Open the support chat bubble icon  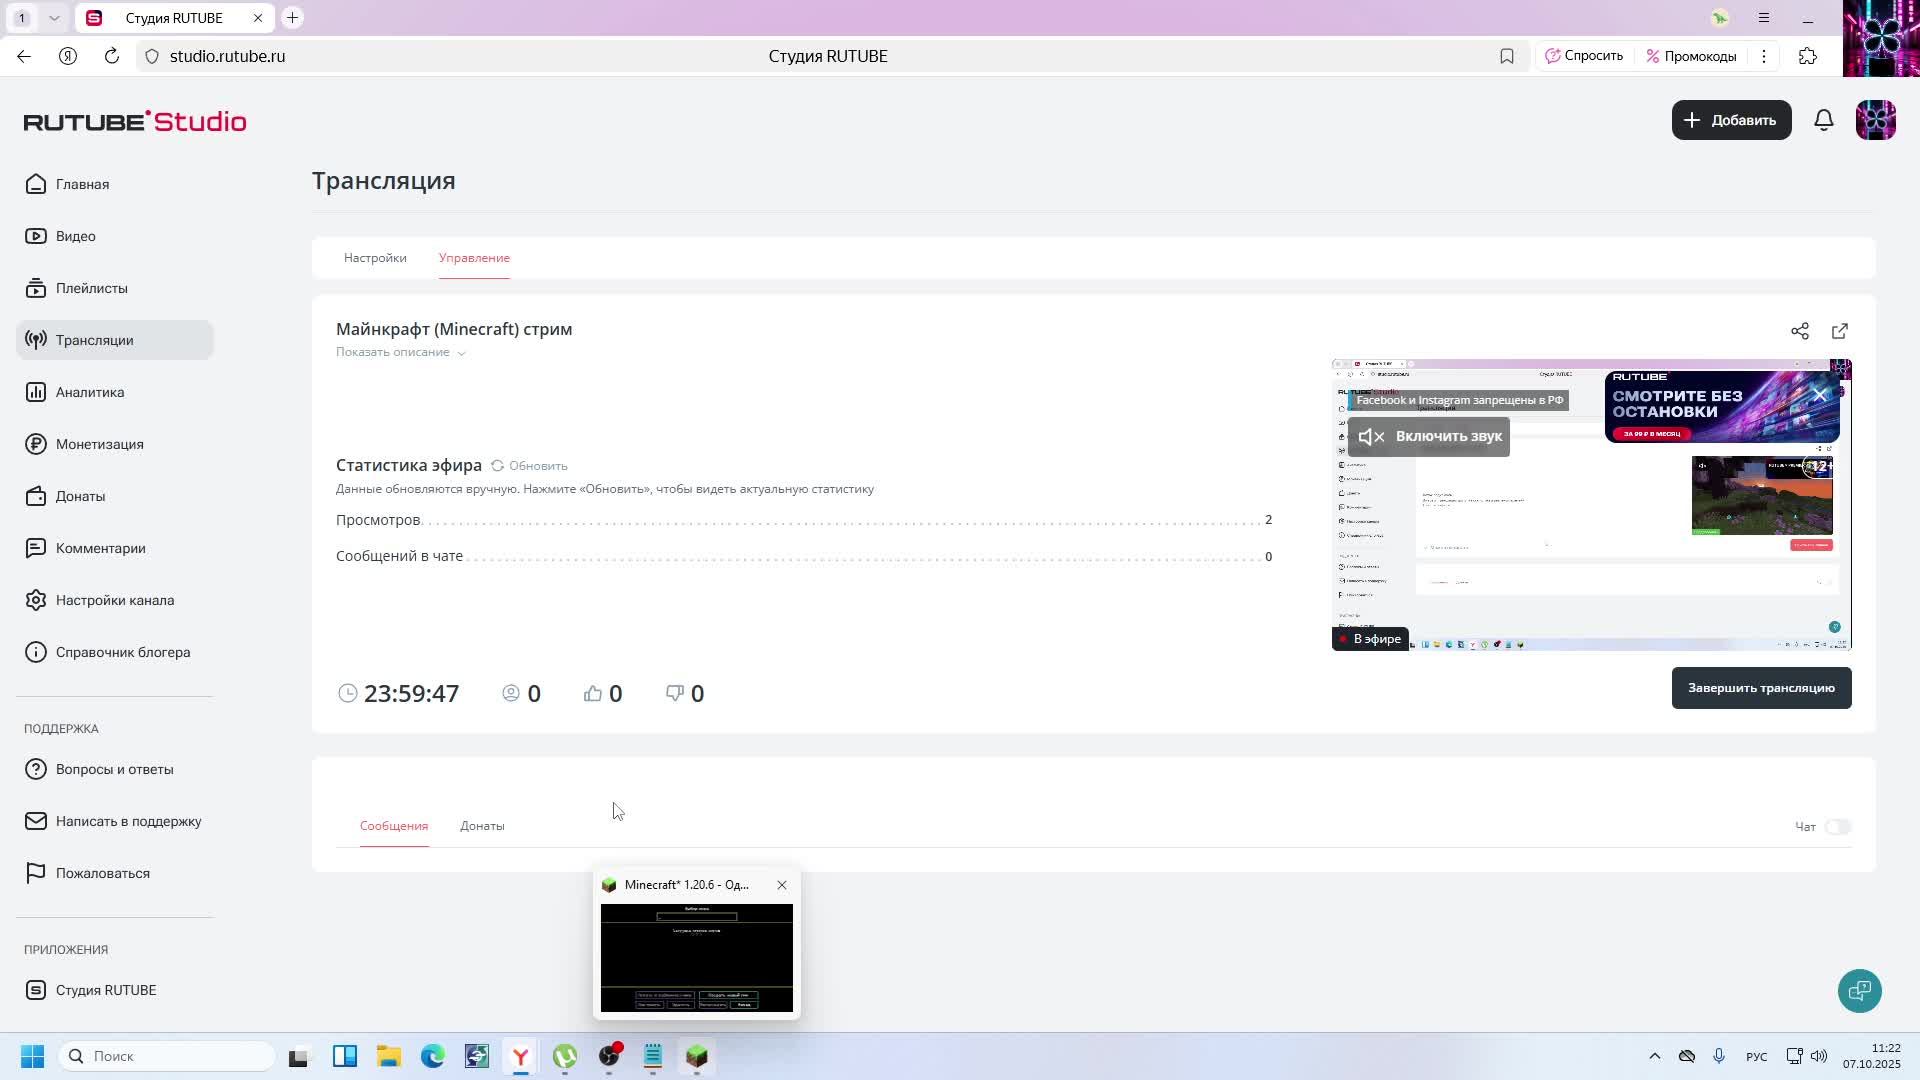click(x=1859, y=991)
